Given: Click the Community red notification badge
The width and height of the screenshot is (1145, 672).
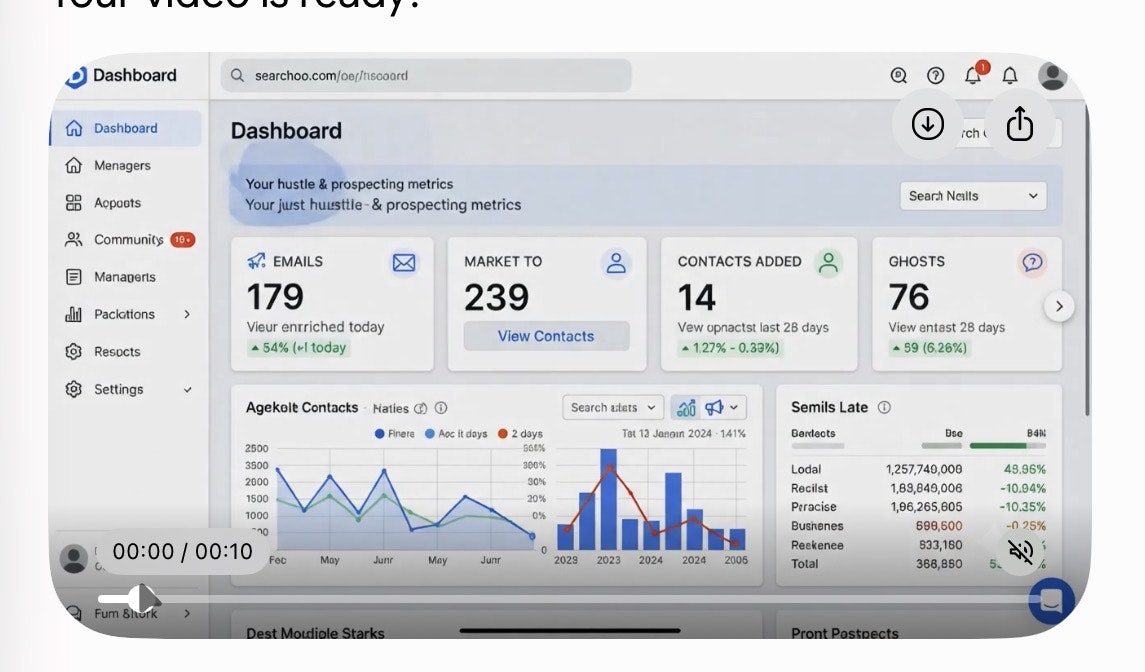Looking at the screenshot, I should pos(183,240).
